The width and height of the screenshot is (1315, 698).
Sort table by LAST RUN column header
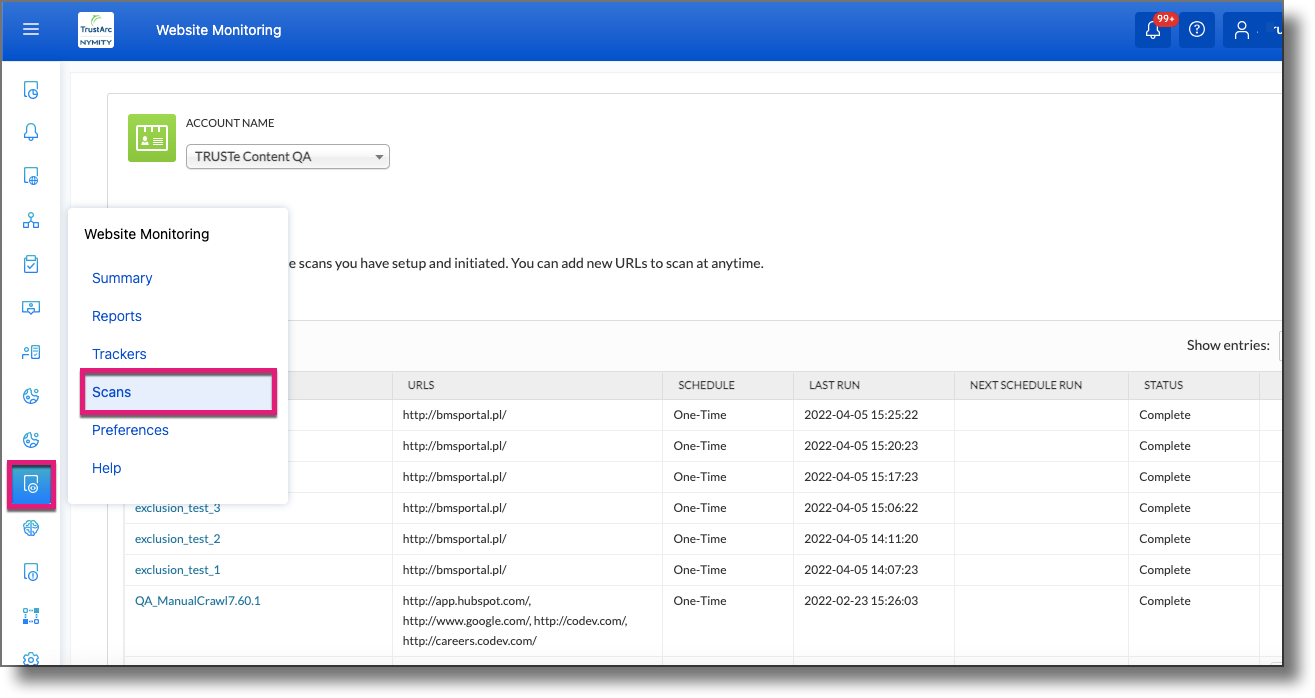click(832, 385)
